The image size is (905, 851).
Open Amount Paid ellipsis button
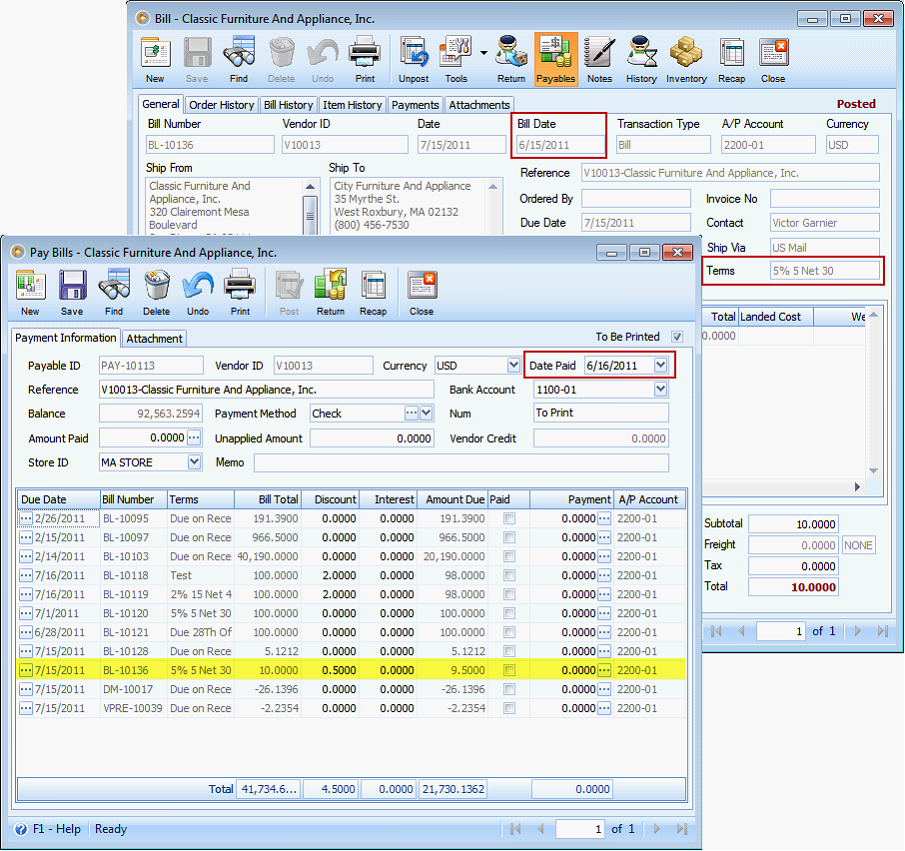194,438
